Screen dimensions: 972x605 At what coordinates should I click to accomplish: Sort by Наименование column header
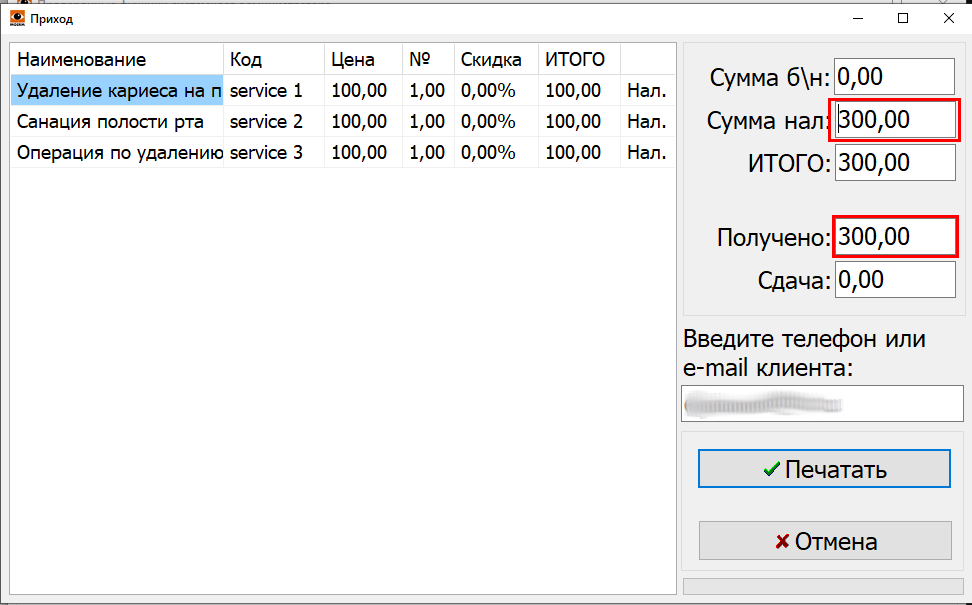[116, 60]
